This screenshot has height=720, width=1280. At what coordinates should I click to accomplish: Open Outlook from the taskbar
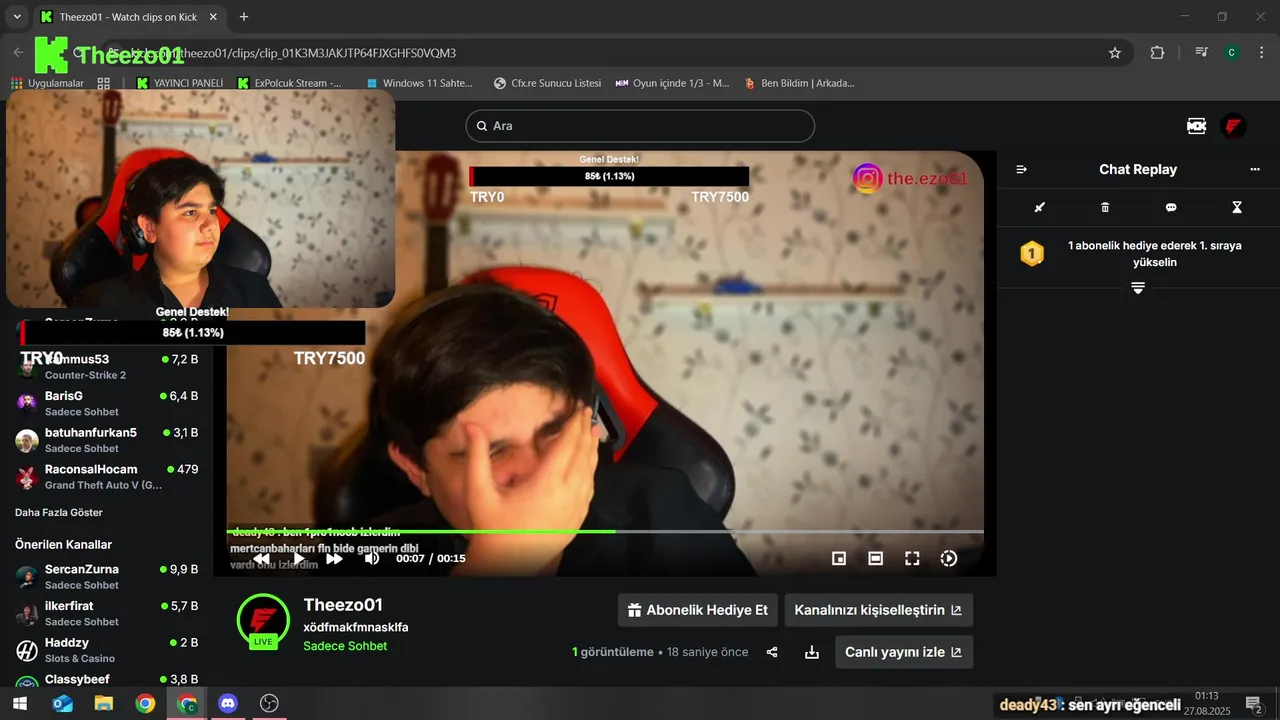click(62, 704)
